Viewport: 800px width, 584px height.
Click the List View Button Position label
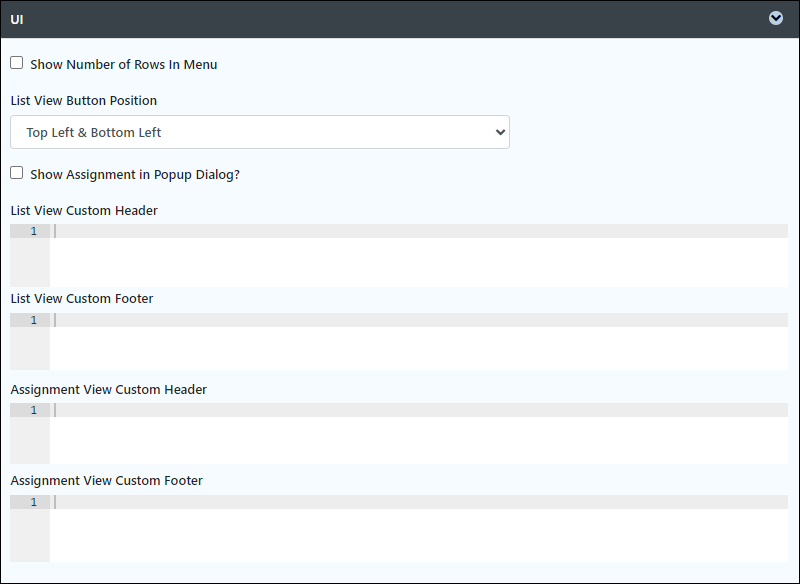click(x=84, y=100)
